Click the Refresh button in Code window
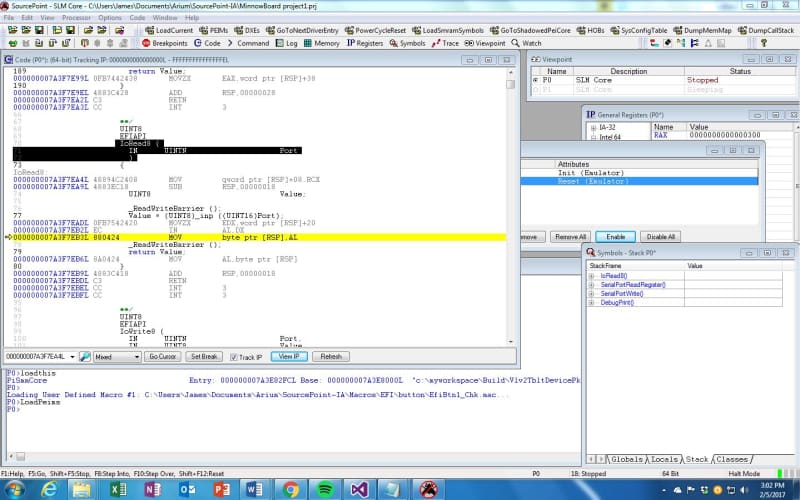This screenshot has height=500, width=800. [331, 357]
